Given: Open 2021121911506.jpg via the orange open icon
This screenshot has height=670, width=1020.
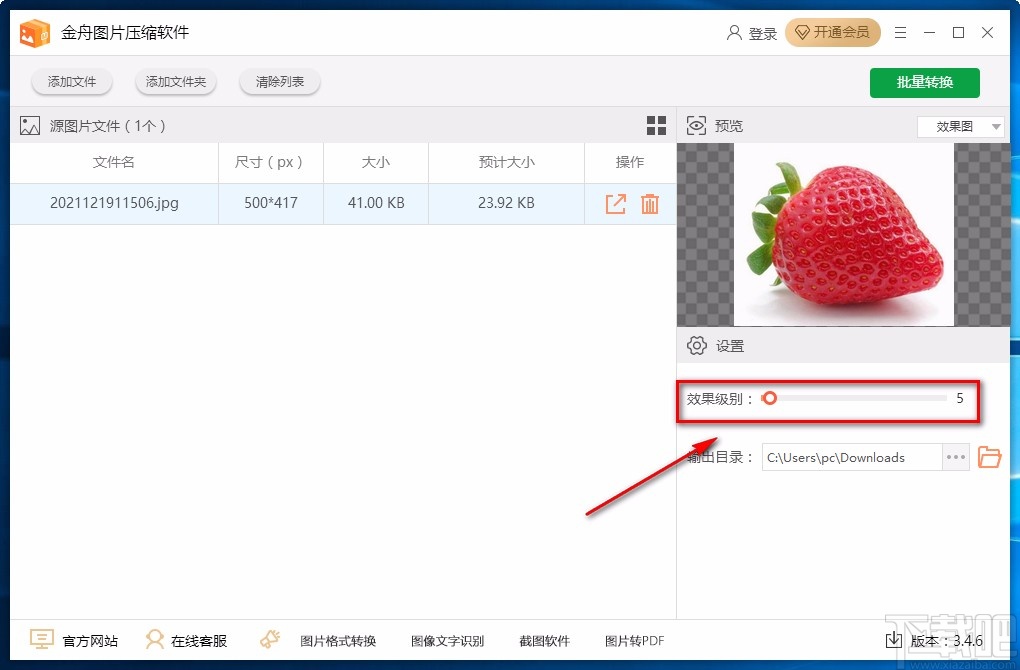Looking at the screenshot, I should tap(617, 203).
